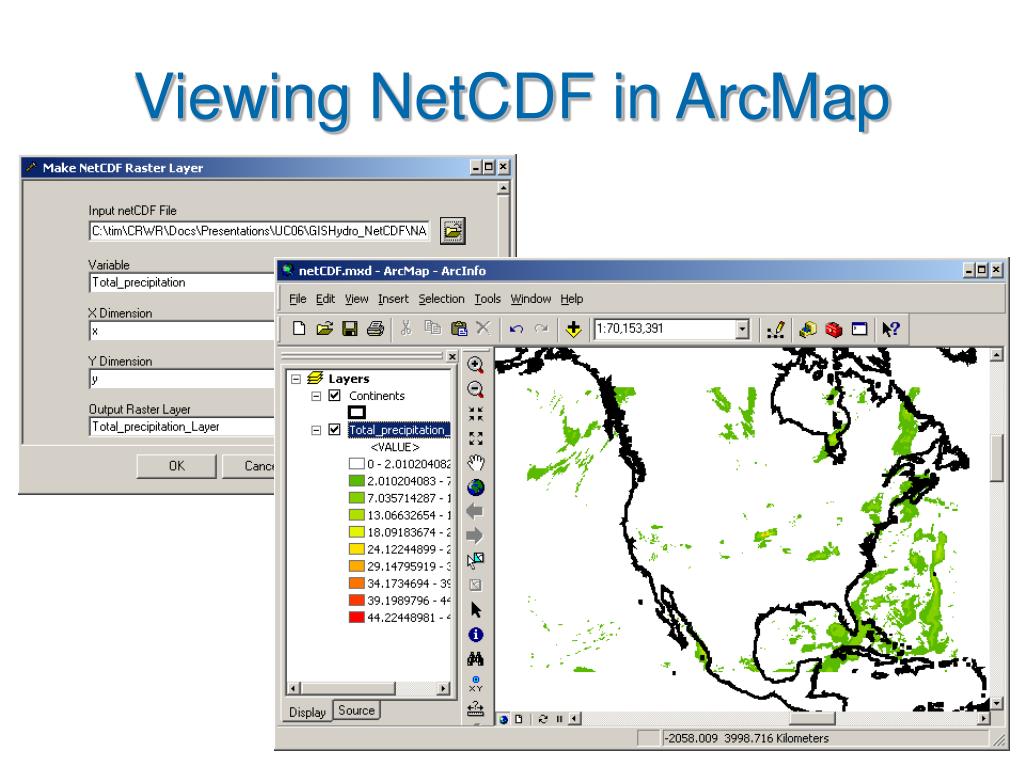1024x768 pixels.
Task: Open the File menu
Action: point(298,299)
